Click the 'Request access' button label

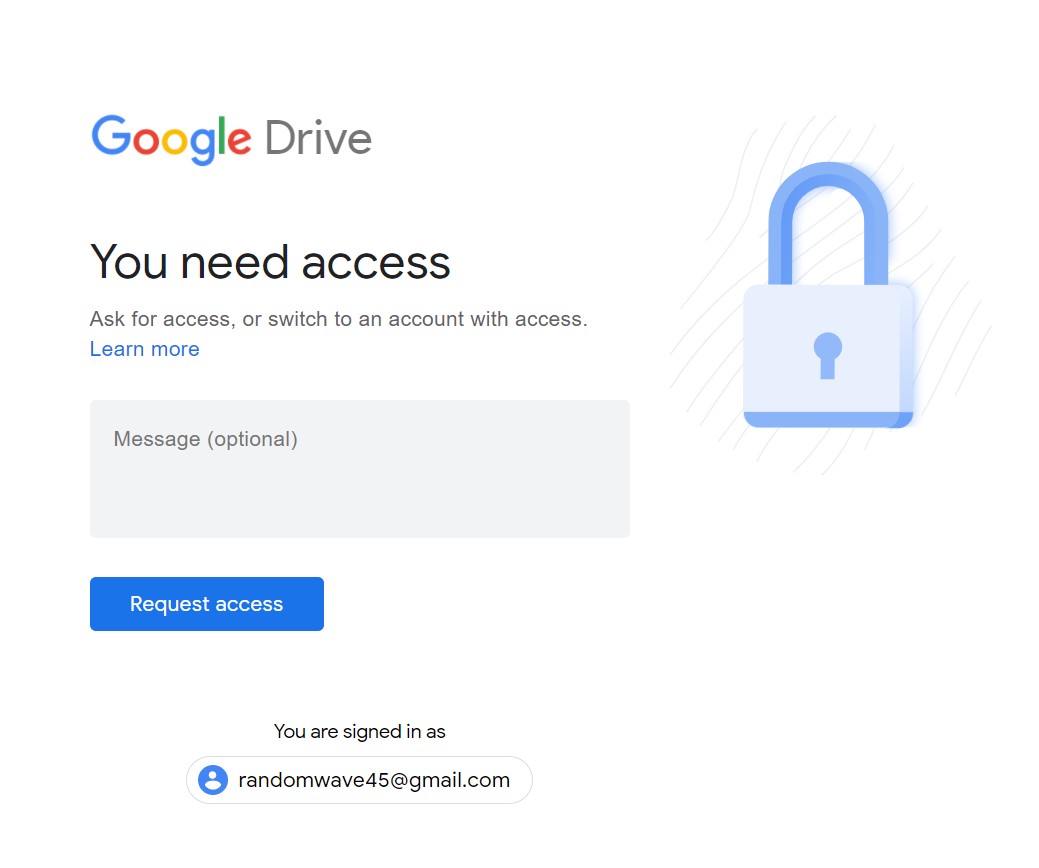pyautogui.click(x=206, y=604)
